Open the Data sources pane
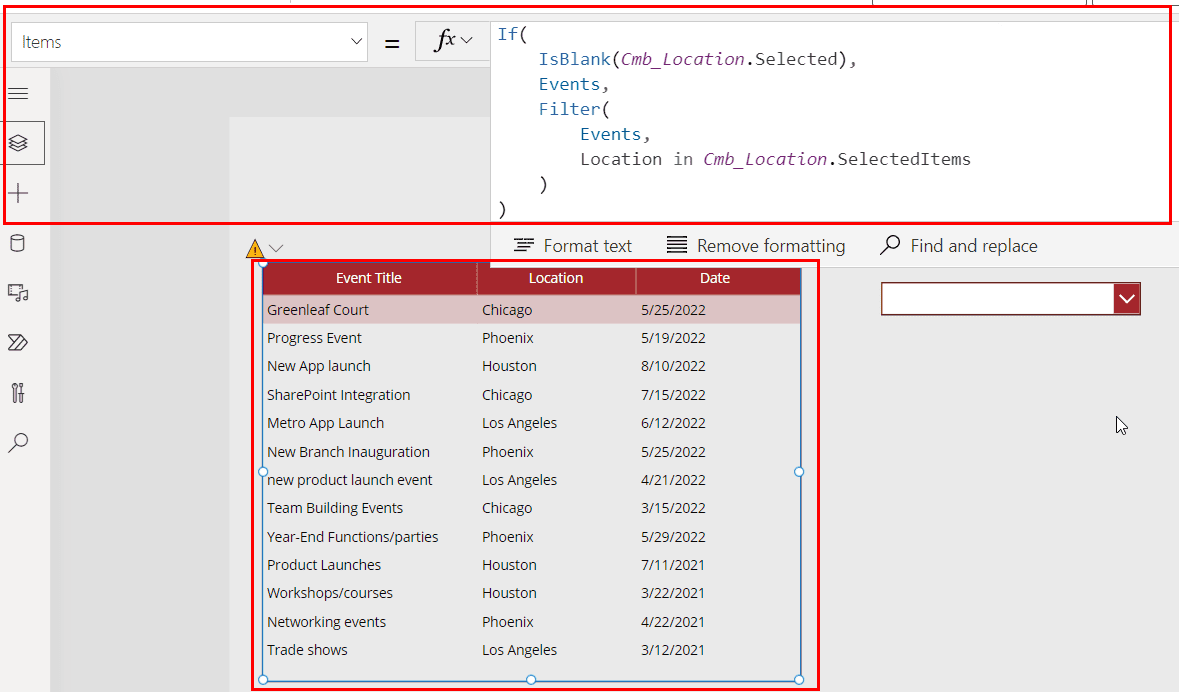This screenshot has height=692, width=1179. [18, 242]
